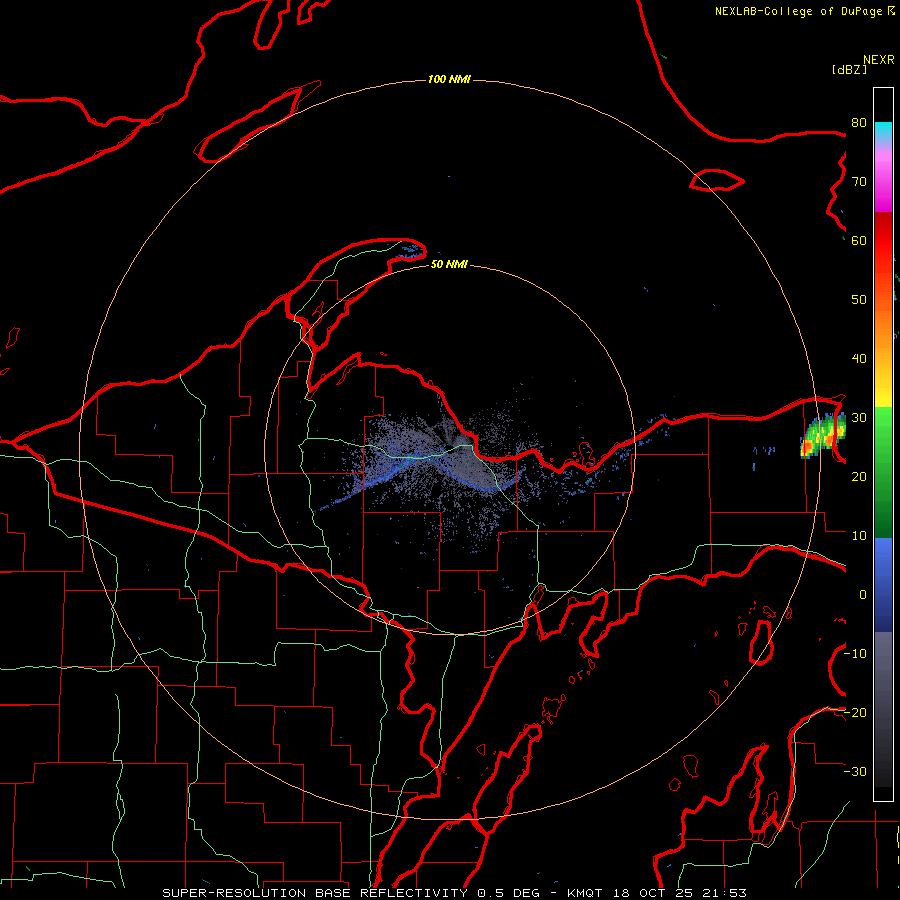Click the "[dBZ]" units label
Image resolution: width=900 pixels, height=900 pixels.
(x=849, y=70)
